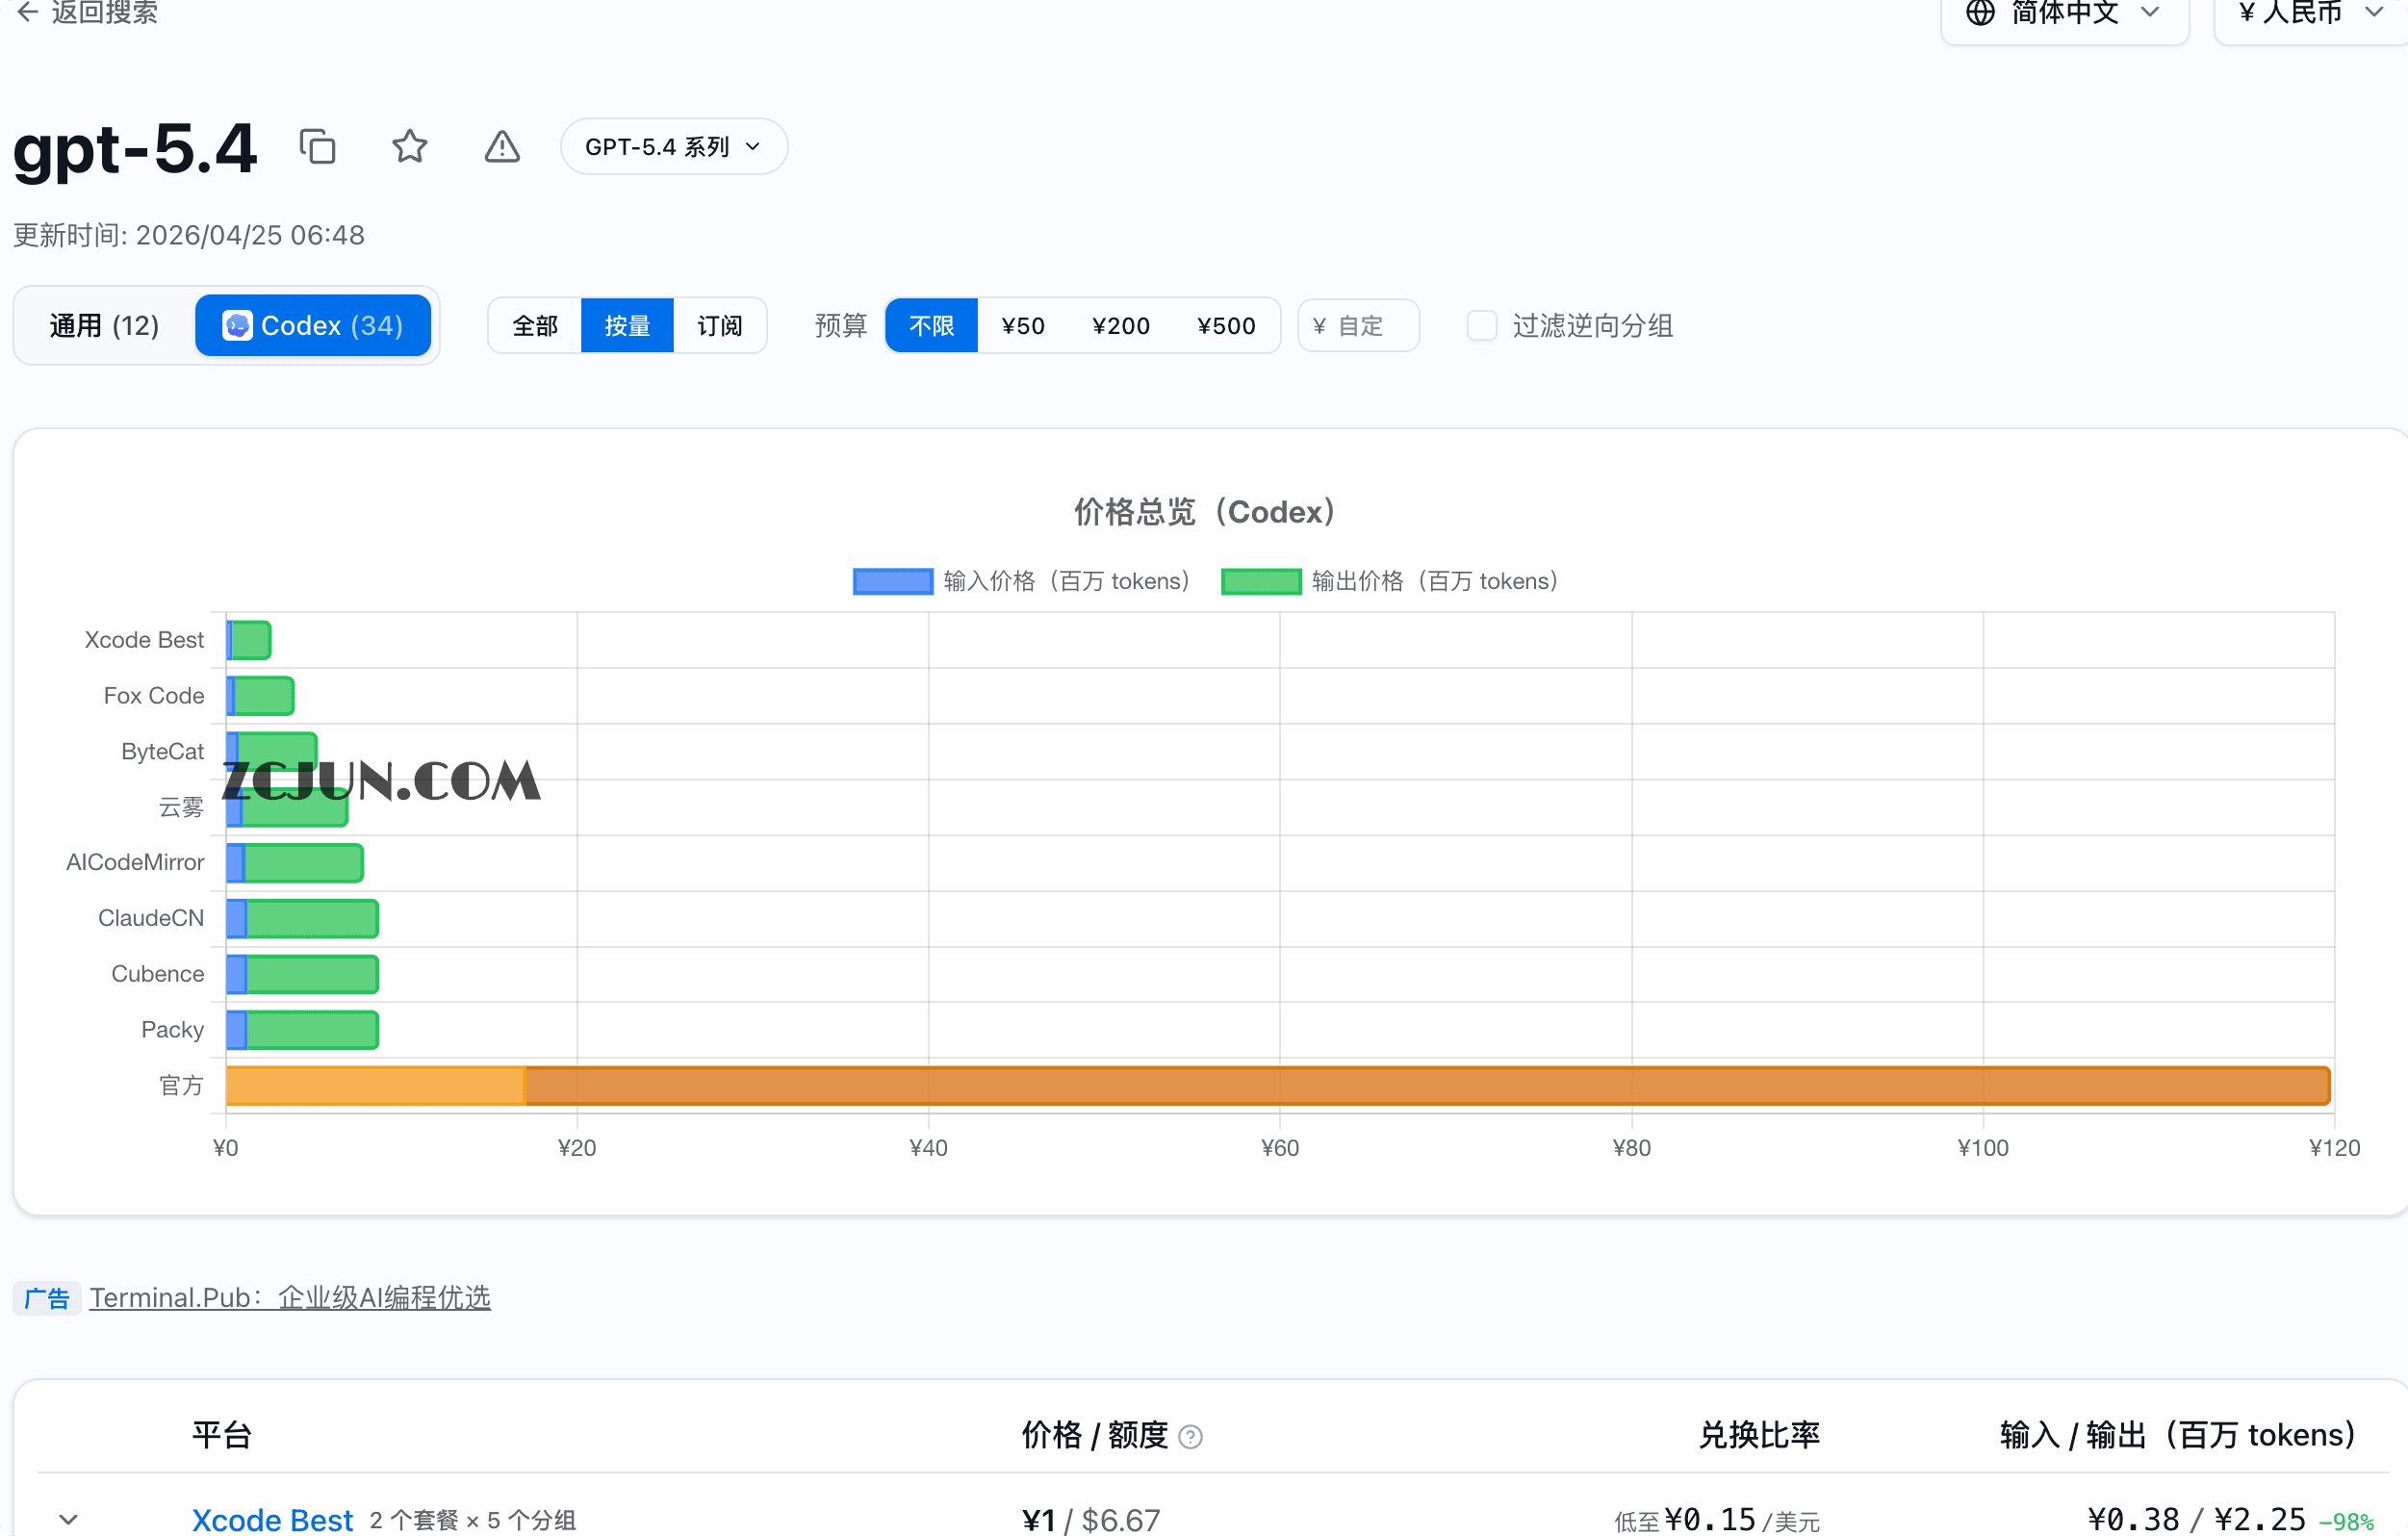Click the AICodeMirror chart axis label
Screen dimensions: 2408x1536
pyautogui.click(x=135, y=863)
